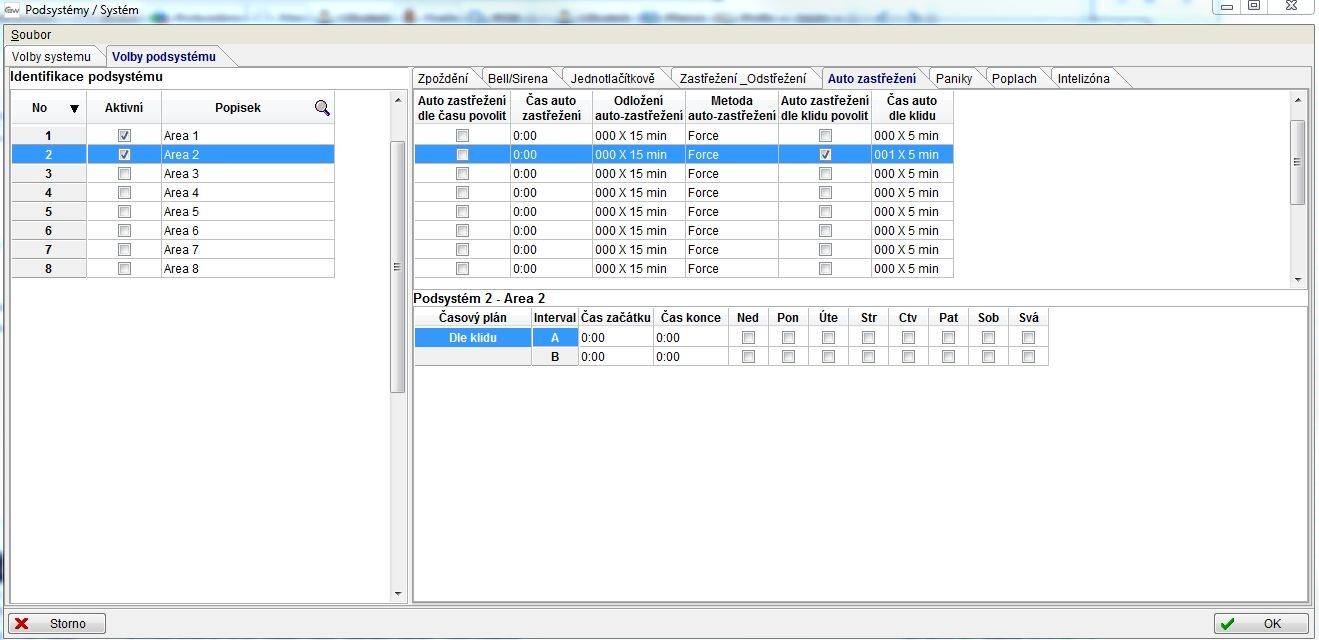Confirm with the OK button
This screenshot has height=640, width=1319.
pos(1260,624)
